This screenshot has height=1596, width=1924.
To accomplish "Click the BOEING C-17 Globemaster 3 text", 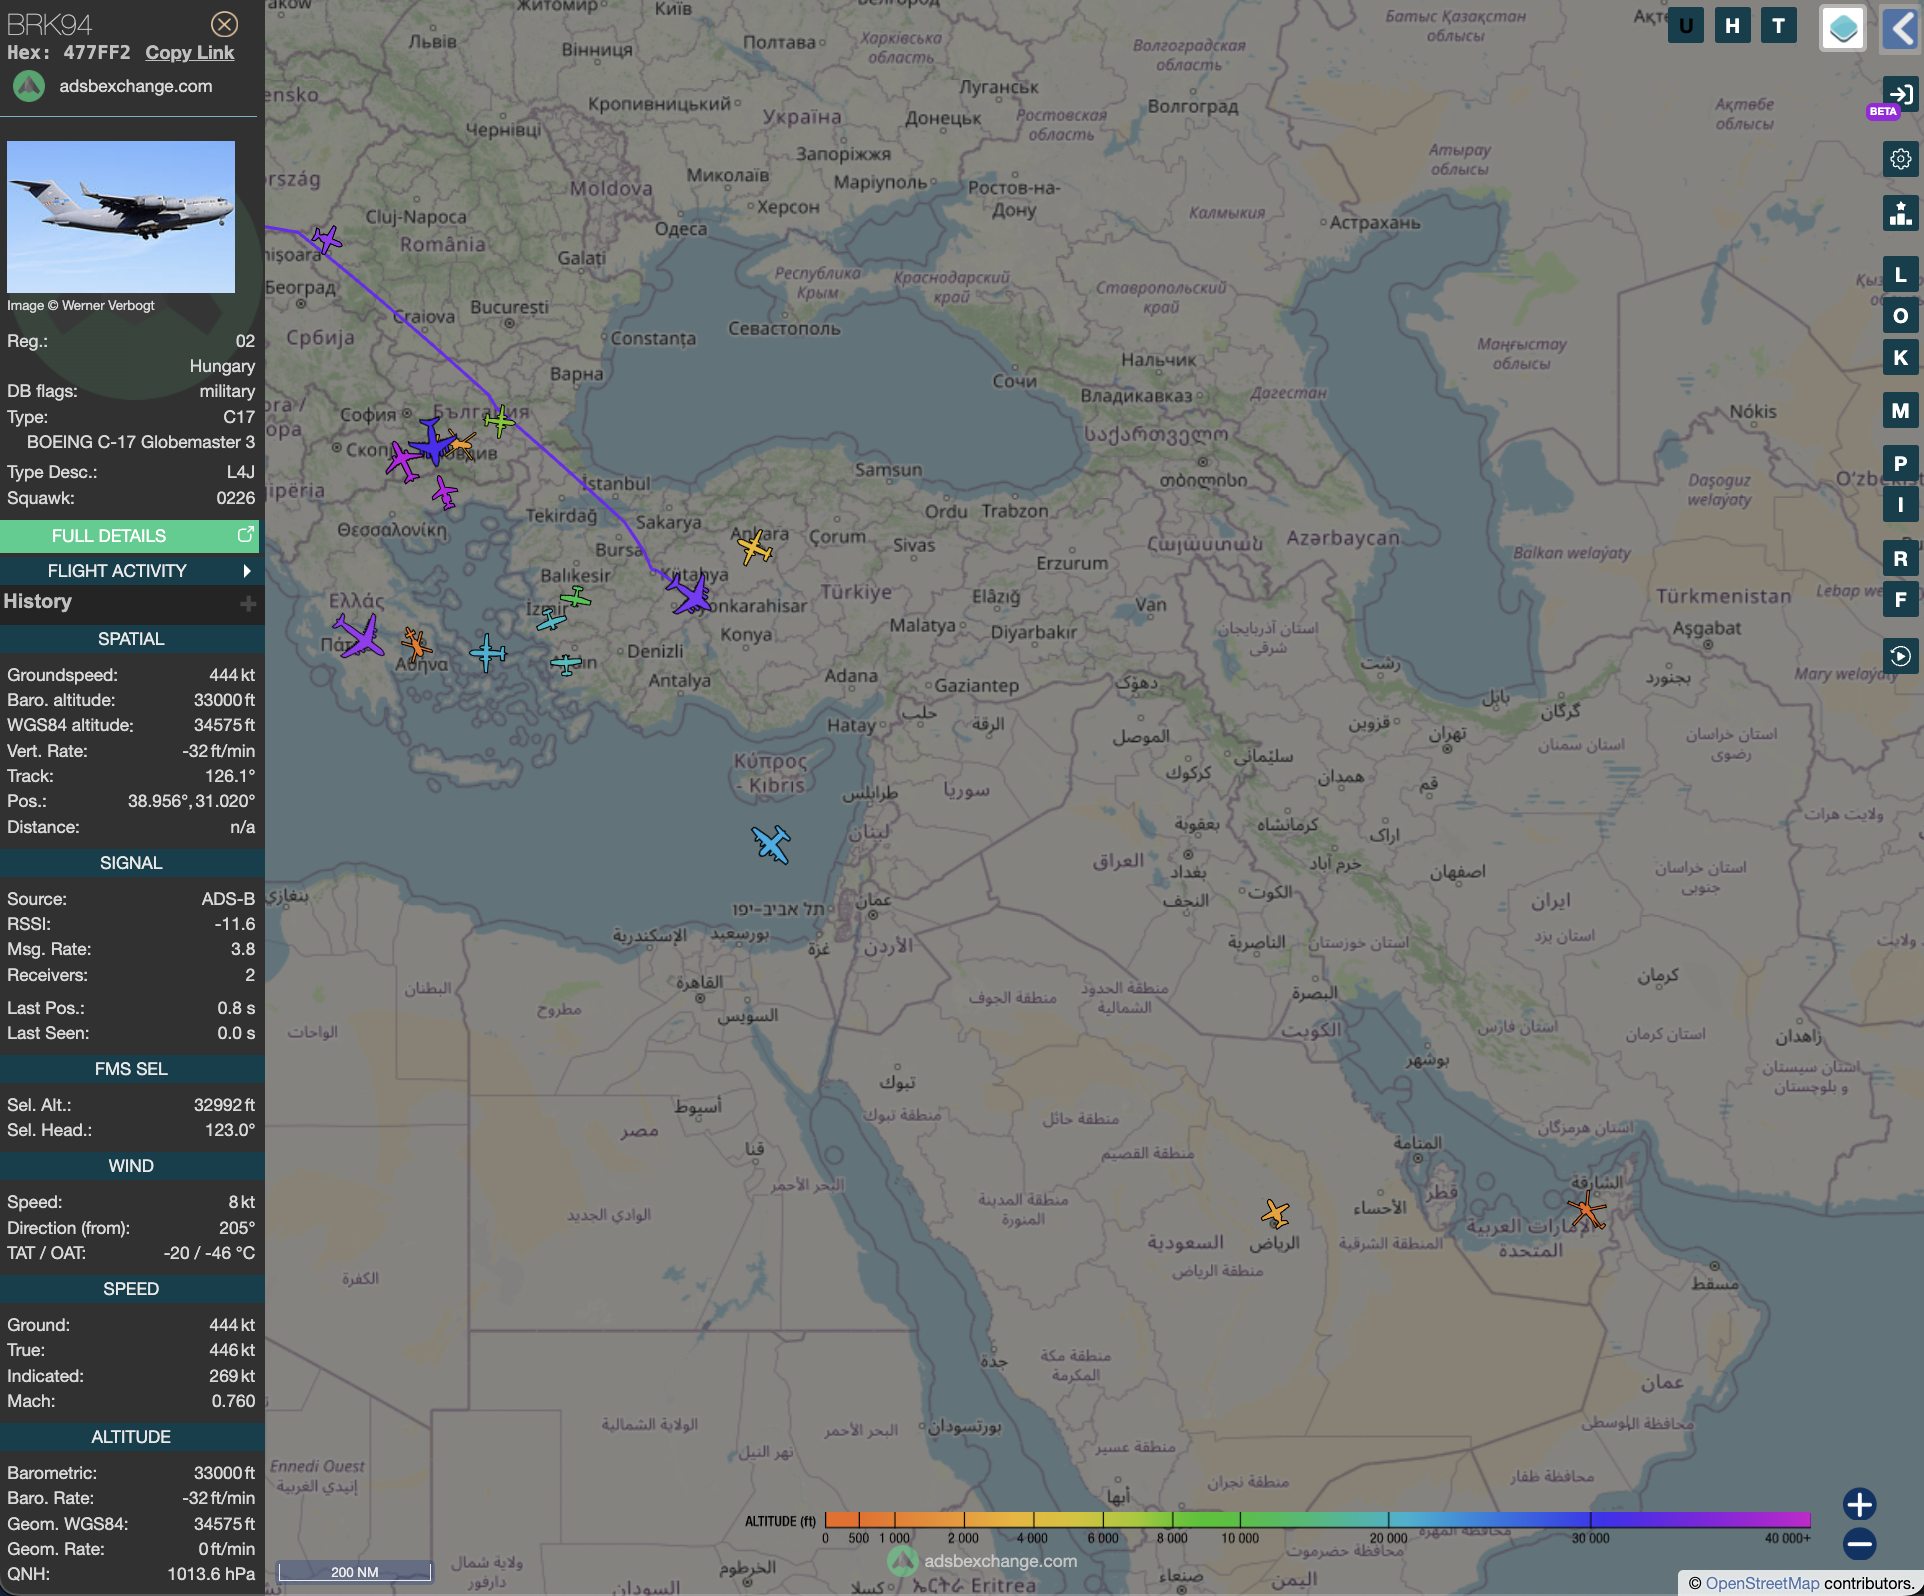I will (x=141, y=442).
